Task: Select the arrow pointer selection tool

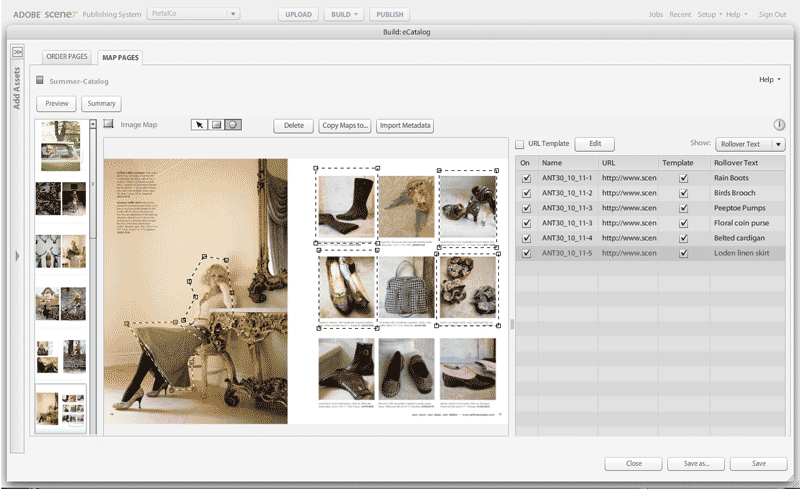Action: click(200, 125)
